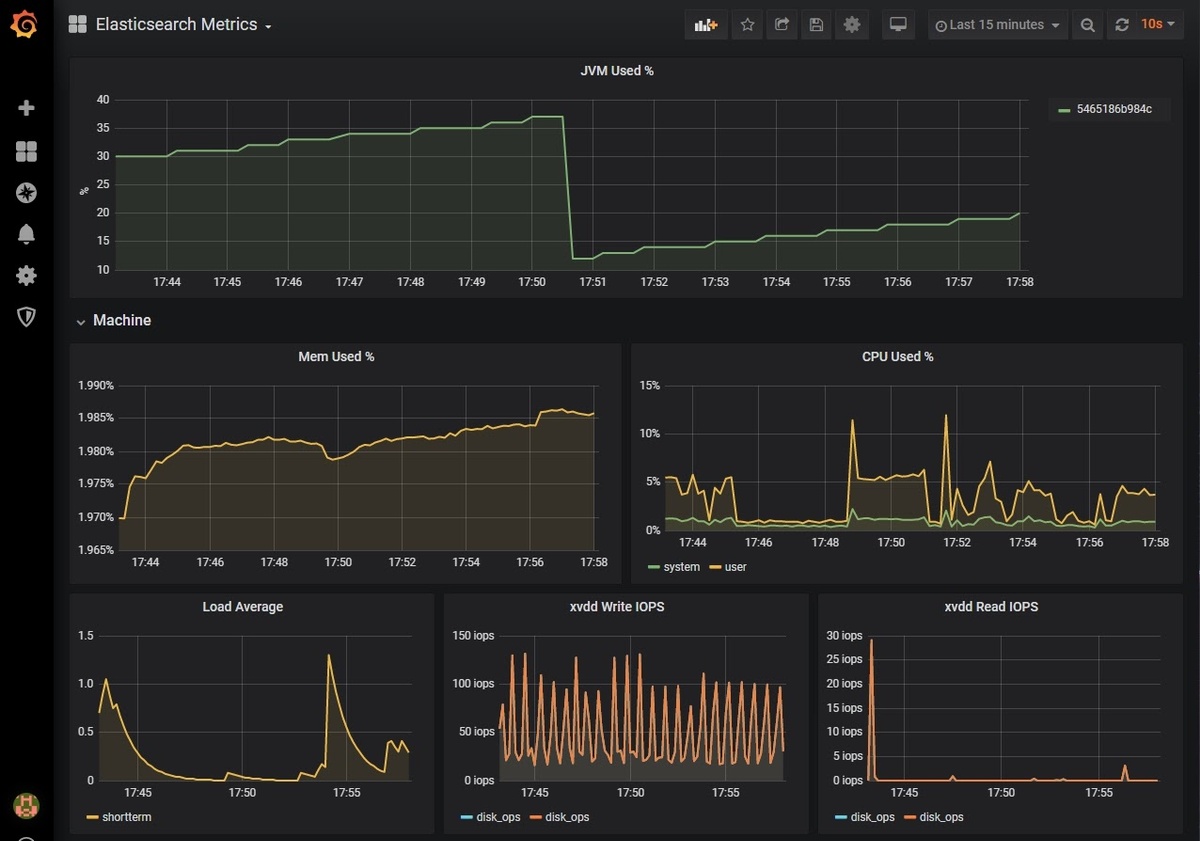Toggle the 5465186b984c legend series

click(x=1114, y=109)
